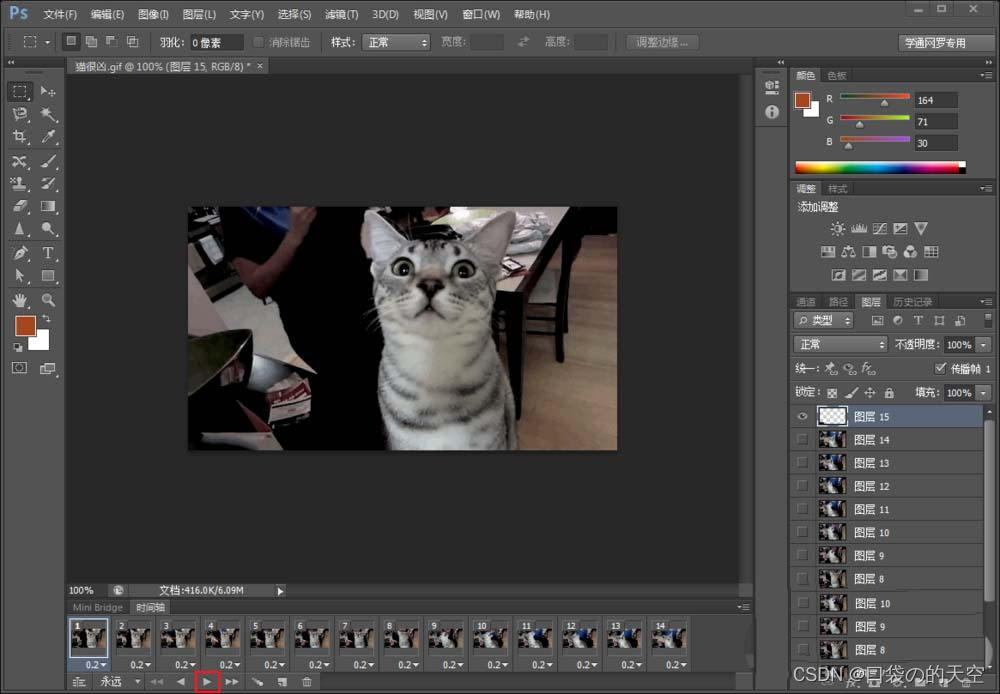Play the animation
Image resolution: width=1000 pixels, height=694 pixels.
(x=207, y=682)
